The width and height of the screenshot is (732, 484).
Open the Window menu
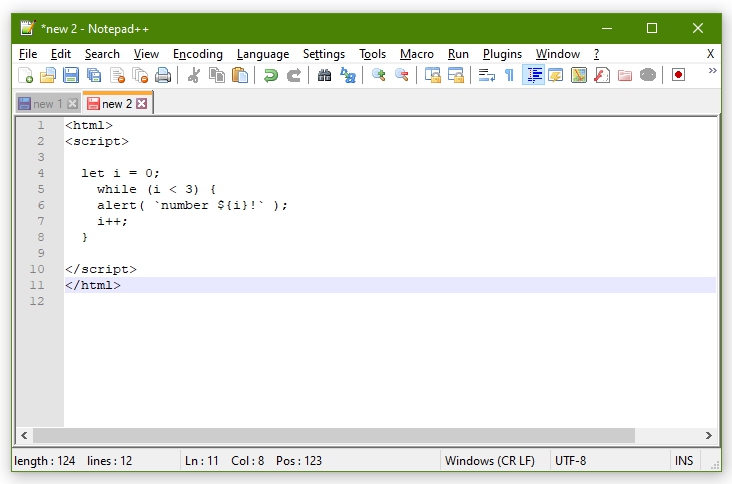pos(558,54)
